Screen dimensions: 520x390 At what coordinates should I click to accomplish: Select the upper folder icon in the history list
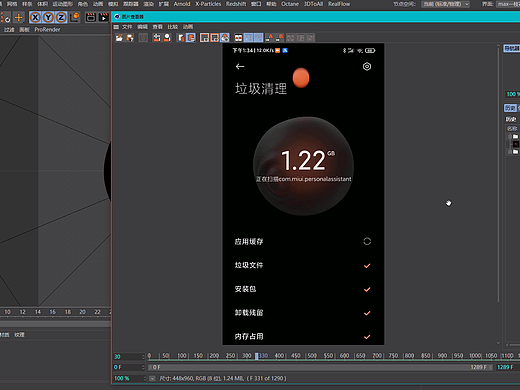pyautogui.click(x=516, y=136)
